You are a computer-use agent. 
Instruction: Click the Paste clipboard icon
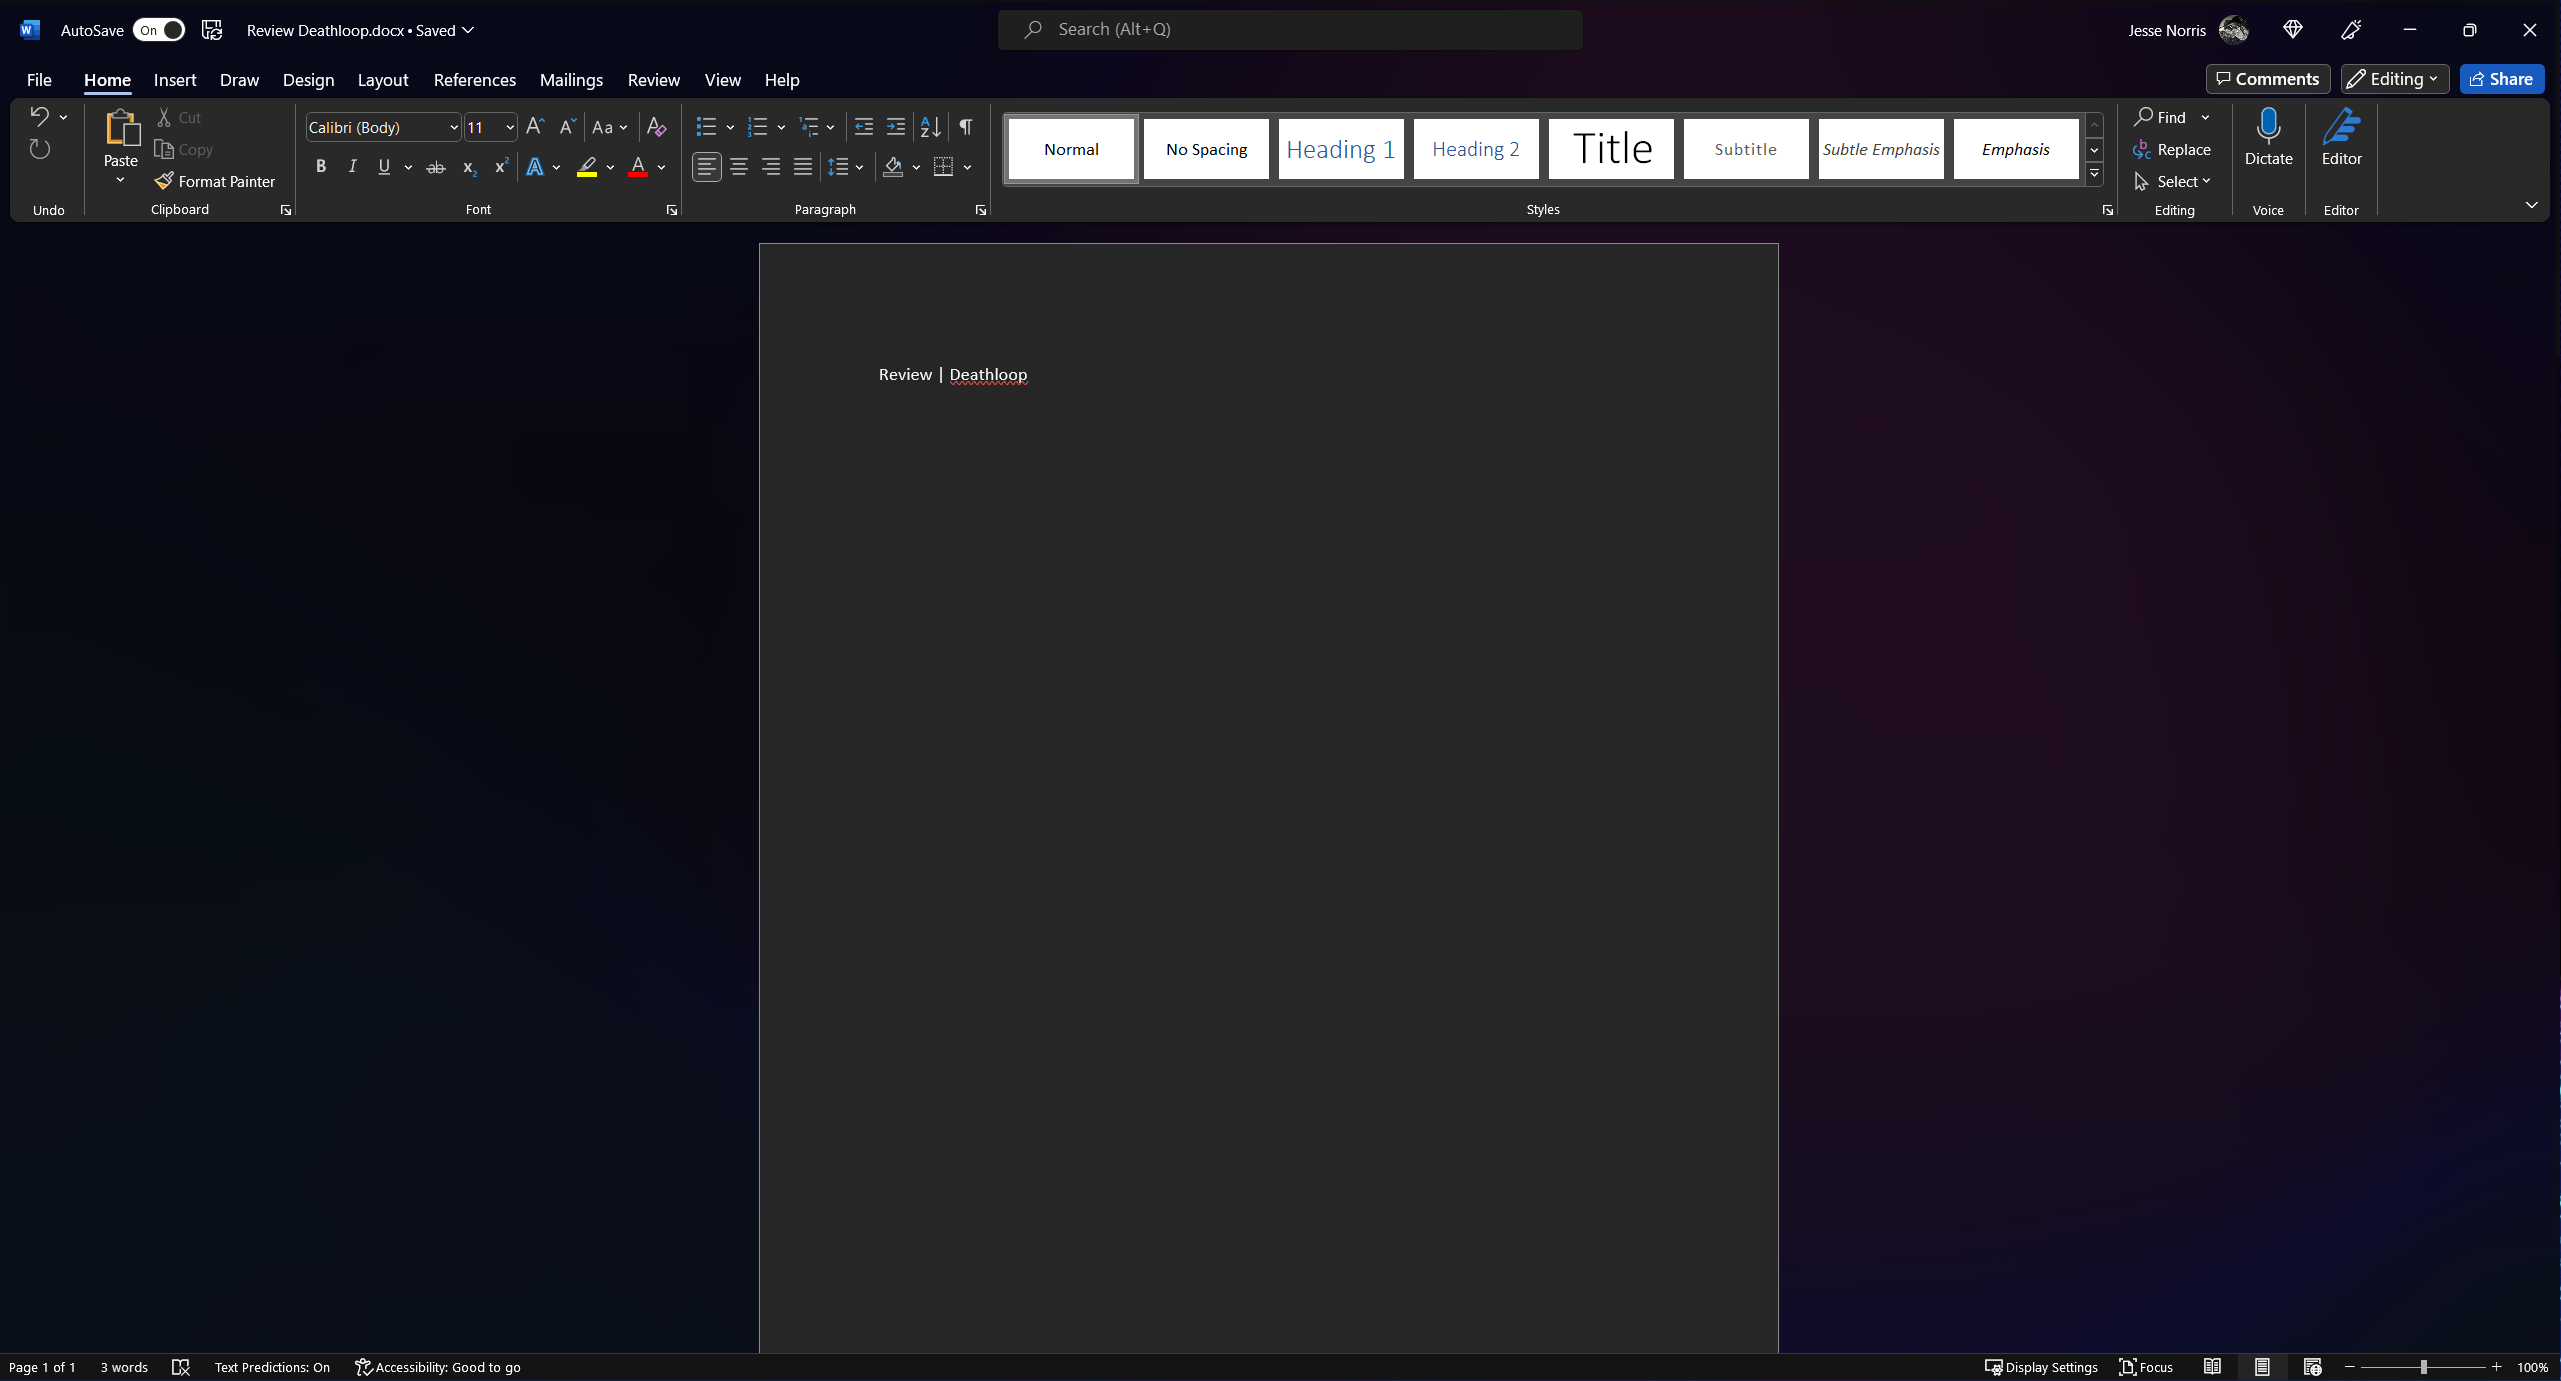pos(121,128)
